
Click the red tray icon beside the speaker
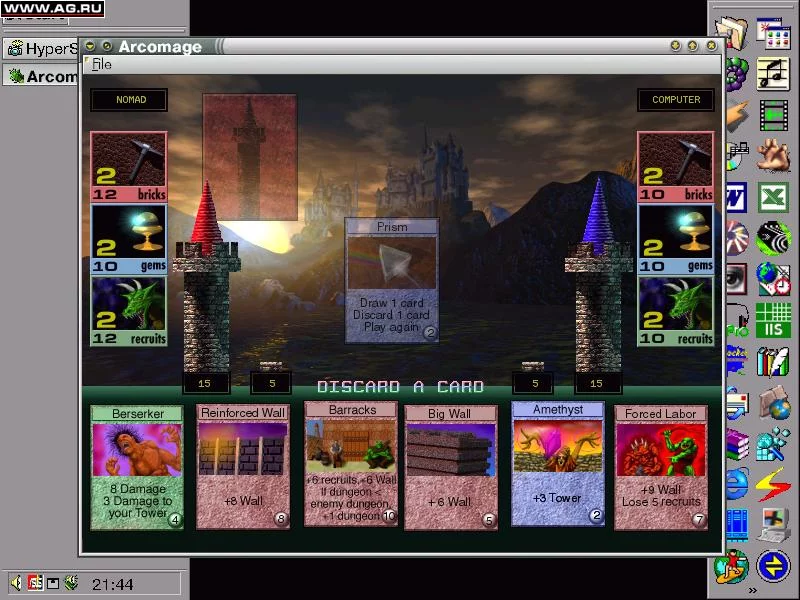tap(35, 582)
